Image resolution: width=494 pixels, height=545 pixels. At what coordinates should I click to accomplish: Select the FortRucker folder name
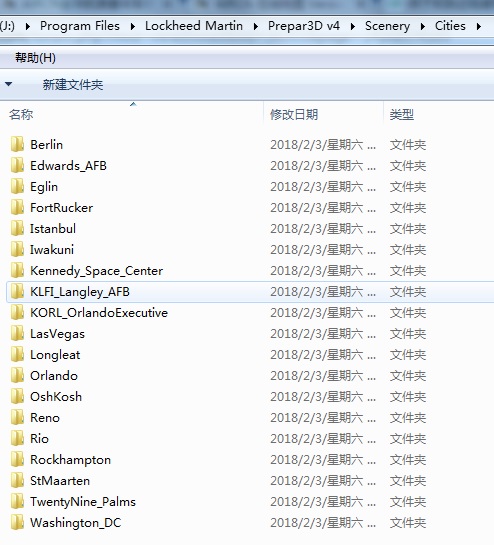pos(62,208)
